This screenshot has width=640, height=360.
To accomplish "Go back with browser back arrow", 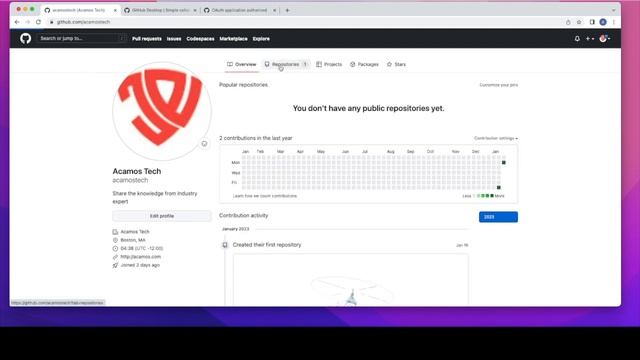I will click(x=17, y=22).
